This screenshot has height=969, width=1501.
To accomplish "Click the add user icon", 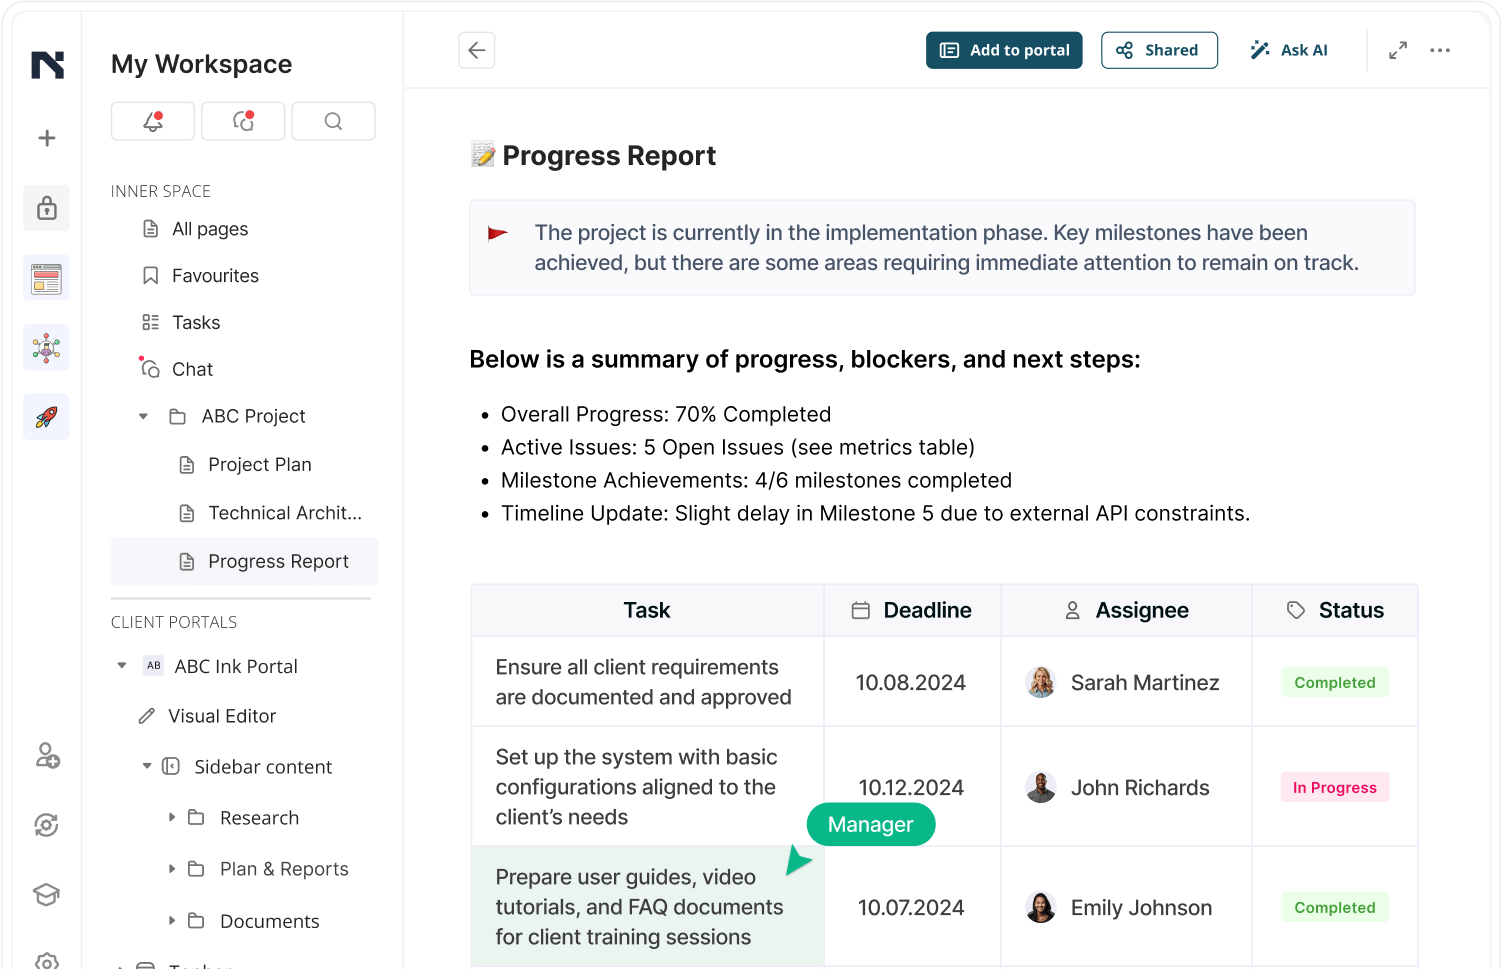I will coord(47,755).
